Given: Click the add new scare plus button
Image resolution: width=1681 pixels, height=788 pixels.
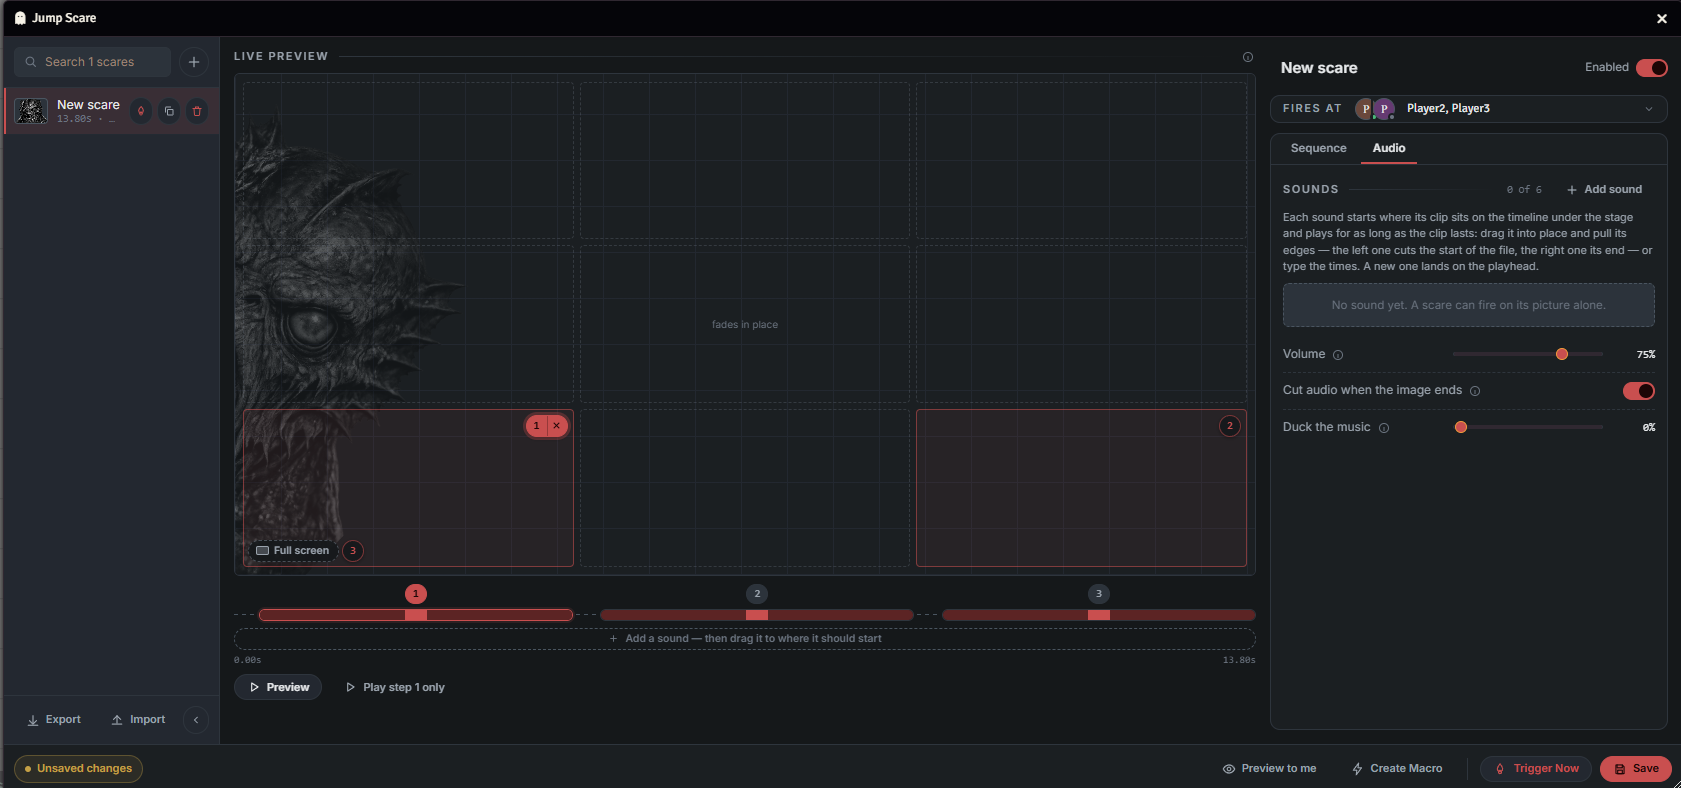Looking at the screenshot, I should [194, 62].
